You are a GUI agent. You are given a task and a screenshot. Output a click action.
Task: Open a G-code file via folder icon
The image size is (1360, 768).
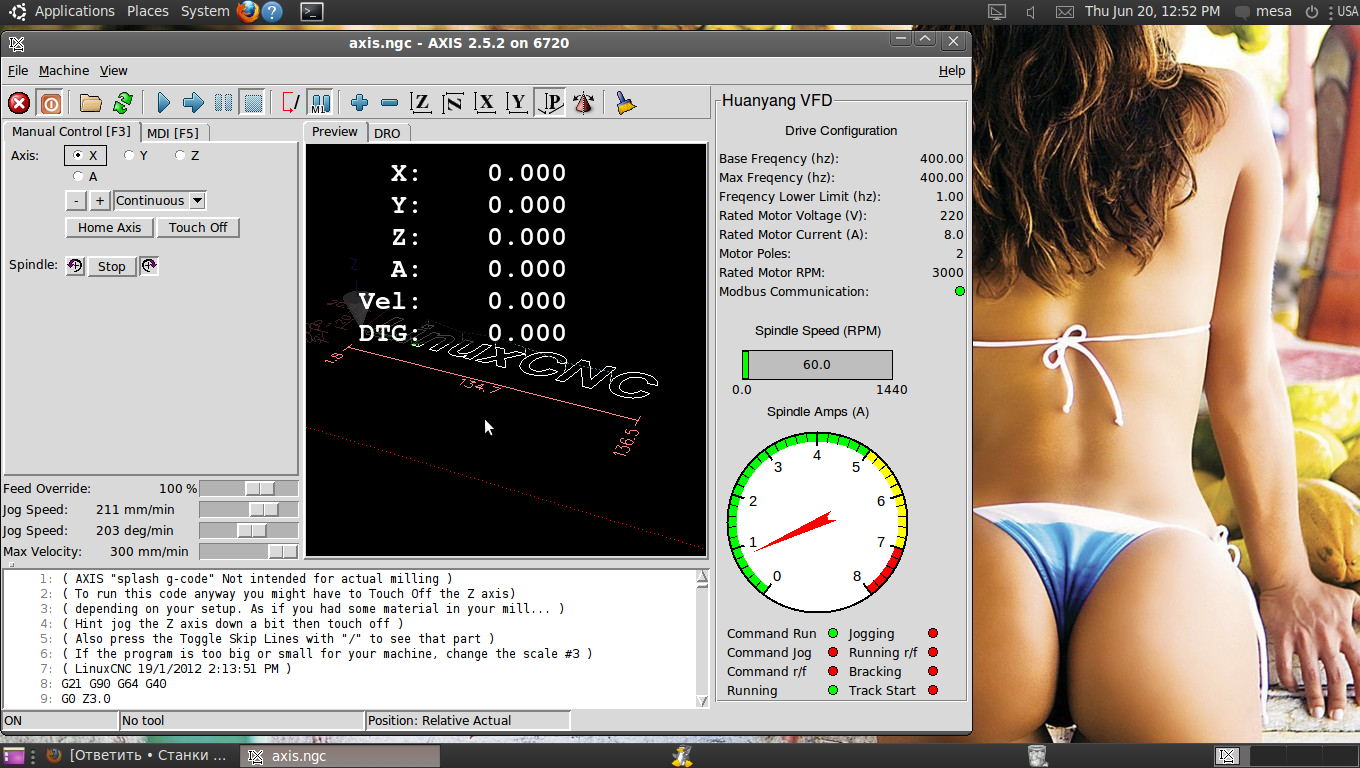pos(91,103)
